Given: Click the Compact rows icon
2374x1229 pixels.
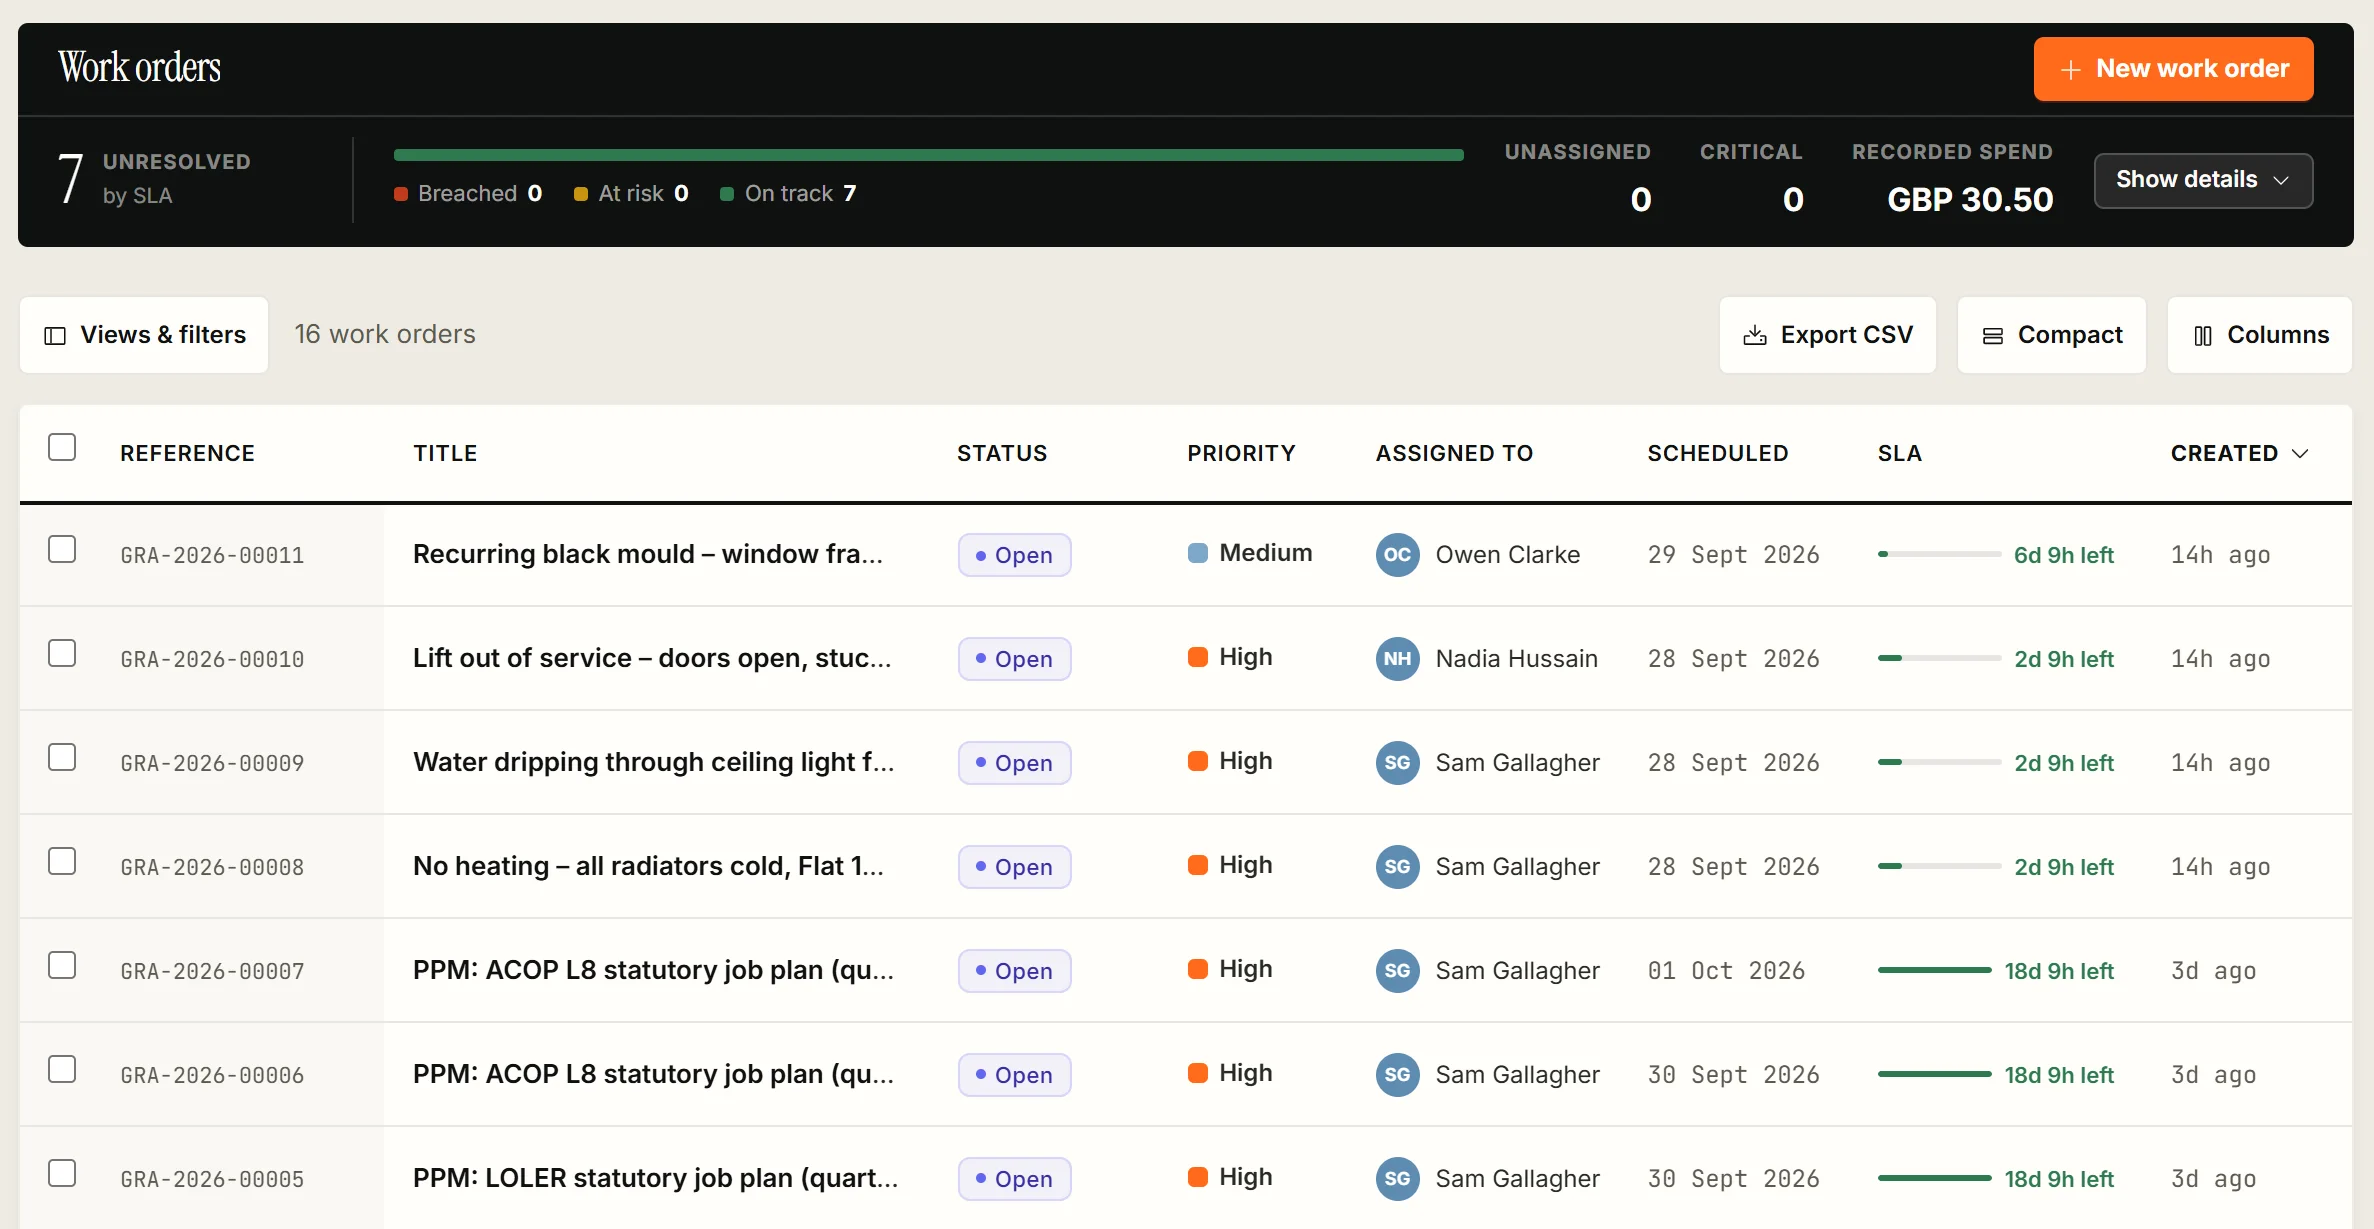Looking at the screenshot, I should [x=1992, y=335].
